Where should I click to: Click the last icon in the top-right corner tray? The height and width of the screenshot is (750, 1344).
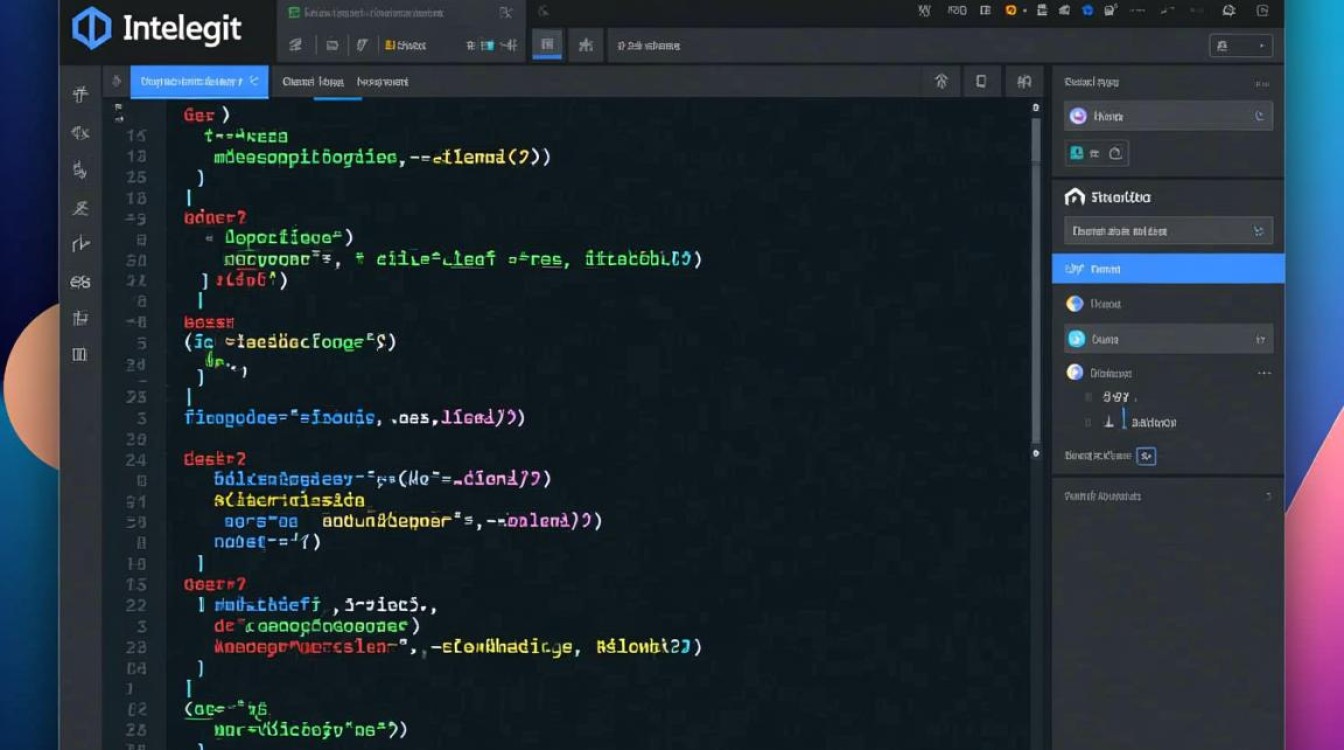point(1263,11)
